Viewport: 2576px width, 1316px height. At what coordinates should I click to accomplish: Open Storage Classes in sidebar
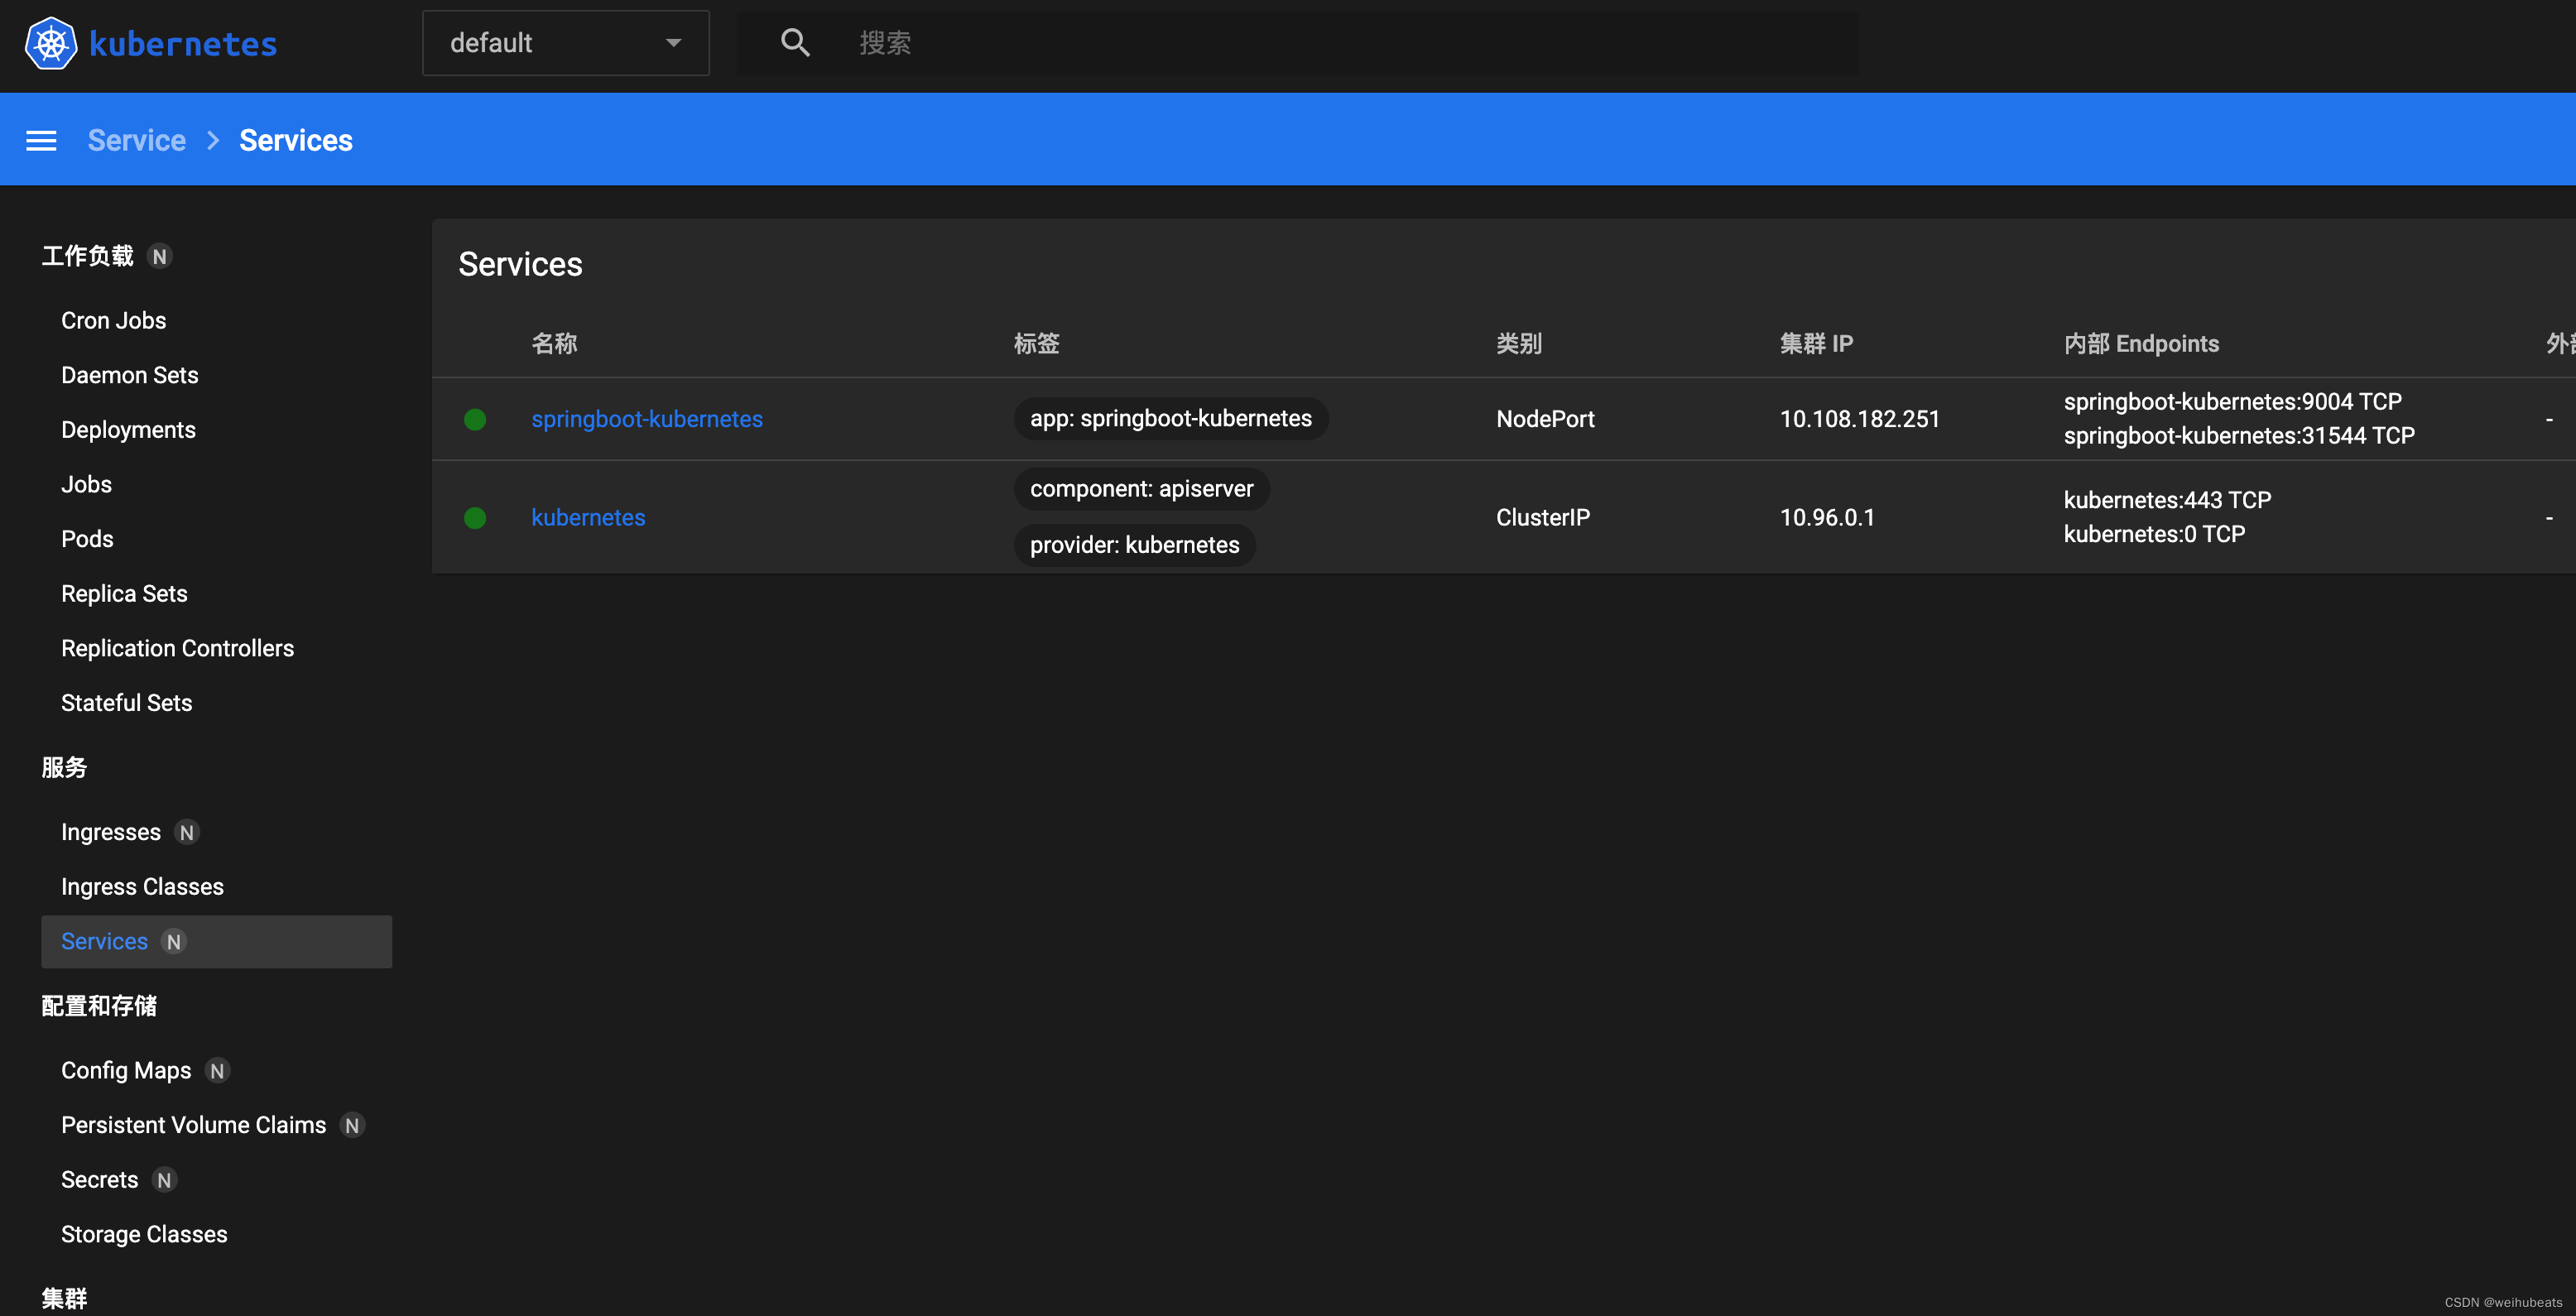click(144, 1234)
